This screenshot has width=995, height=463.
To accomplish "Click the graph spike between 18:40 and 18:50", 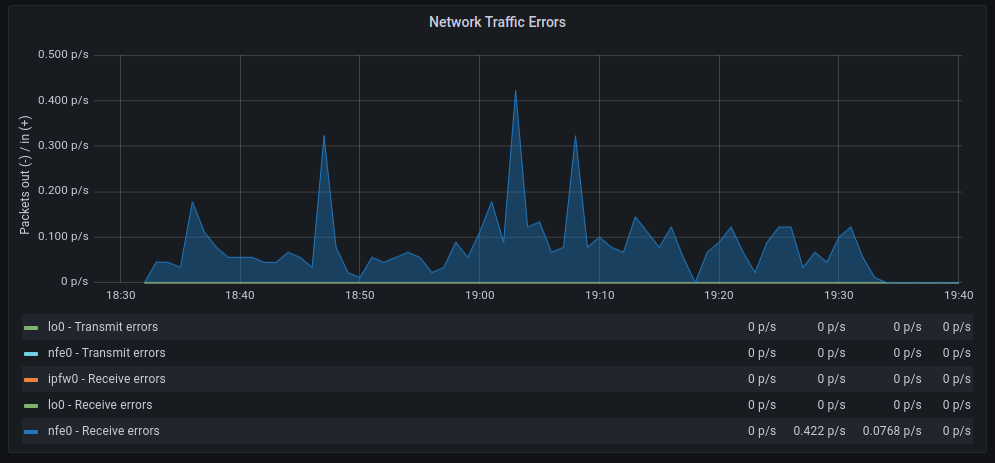I will coord(324,137).
